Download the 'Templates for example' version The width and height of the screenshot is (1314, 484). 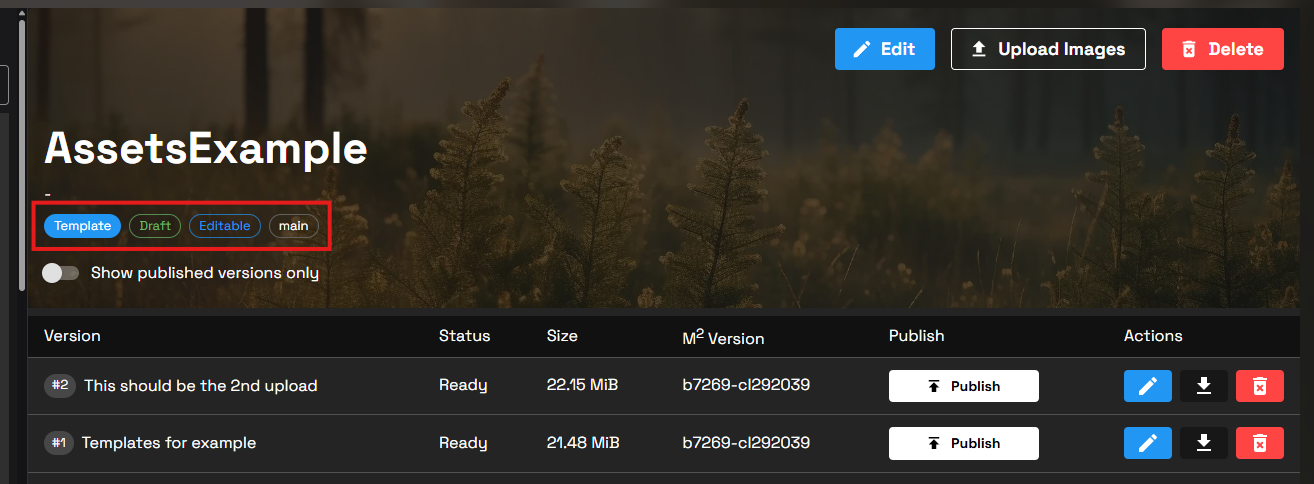point(1204,443)
